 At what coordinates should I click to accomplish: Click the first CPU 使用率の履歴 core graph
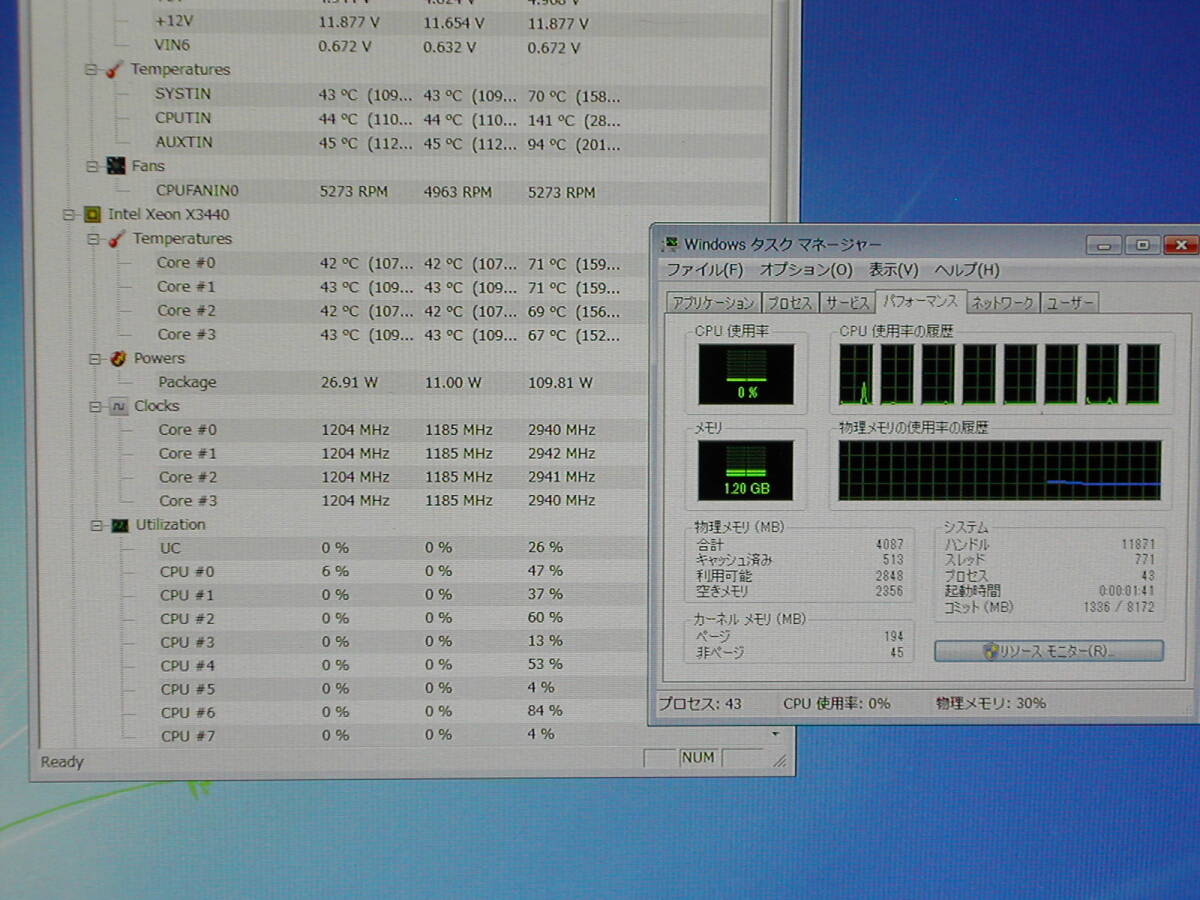pyautogui.click(x=856, y=375)
